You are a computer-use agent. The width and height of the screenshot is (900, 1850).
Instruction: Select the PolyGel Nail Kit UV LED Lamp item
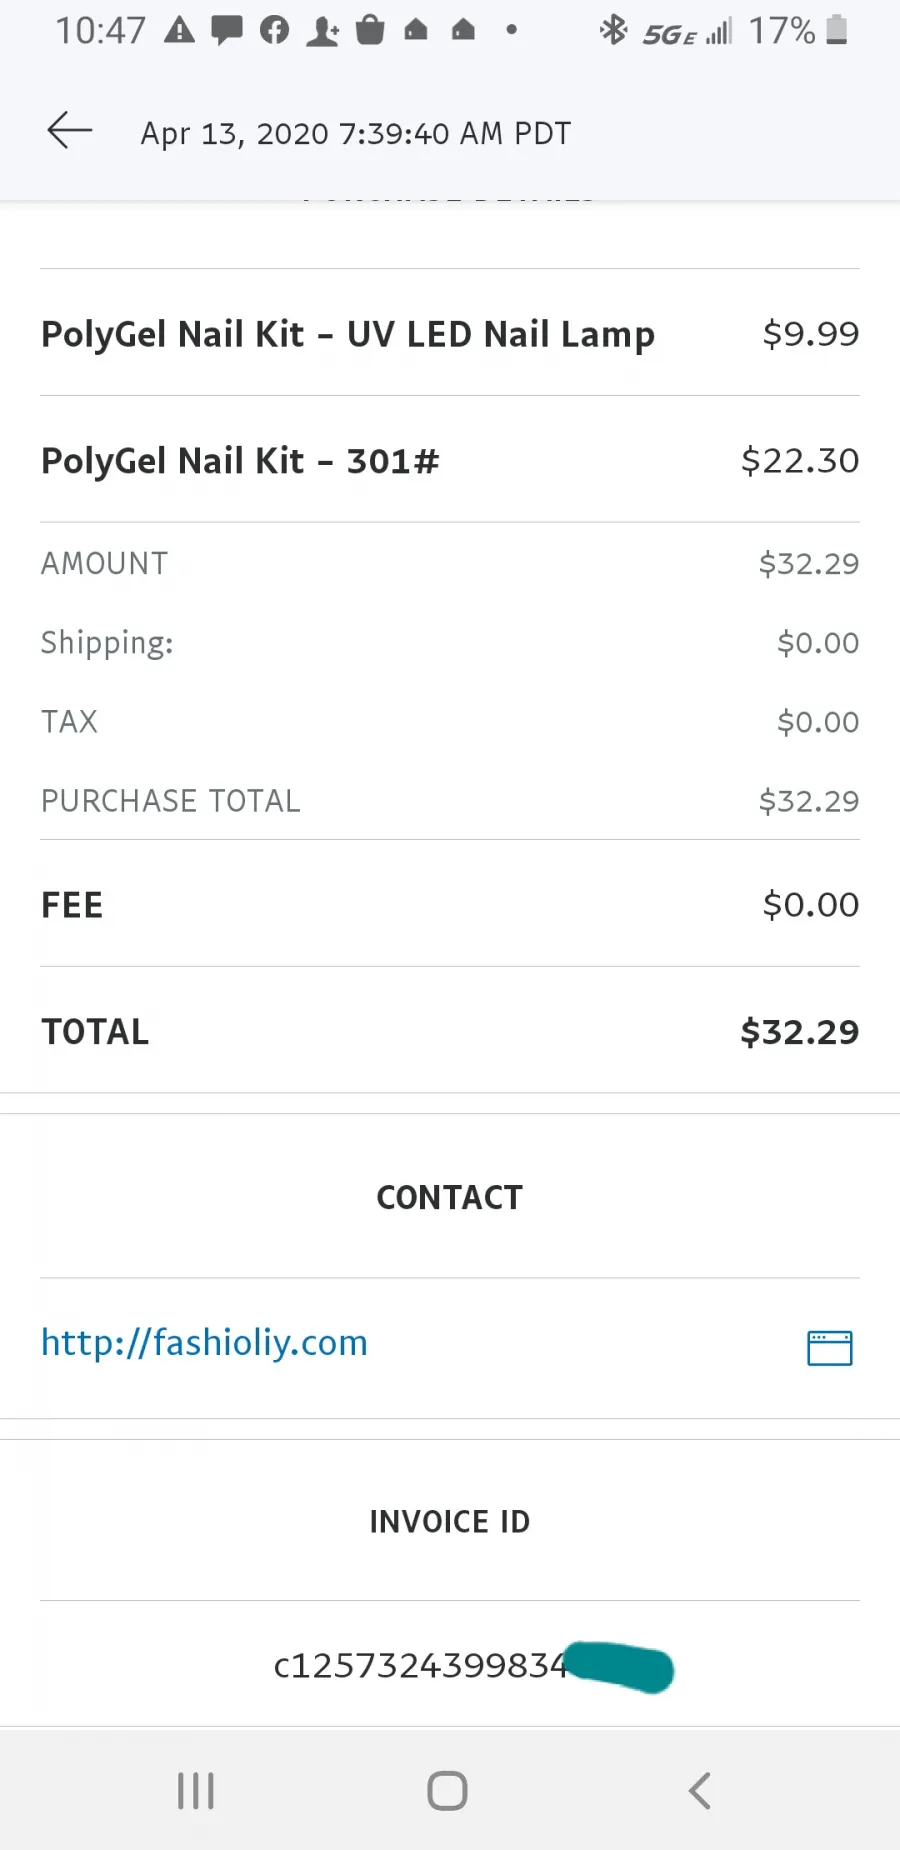(450, 333)
